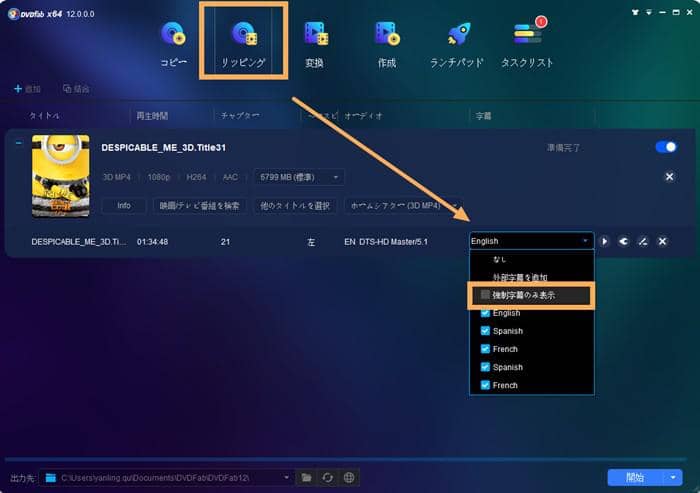Click the globe icon at bottom
This screenshot has height=493, width=700.
(349, 478)
